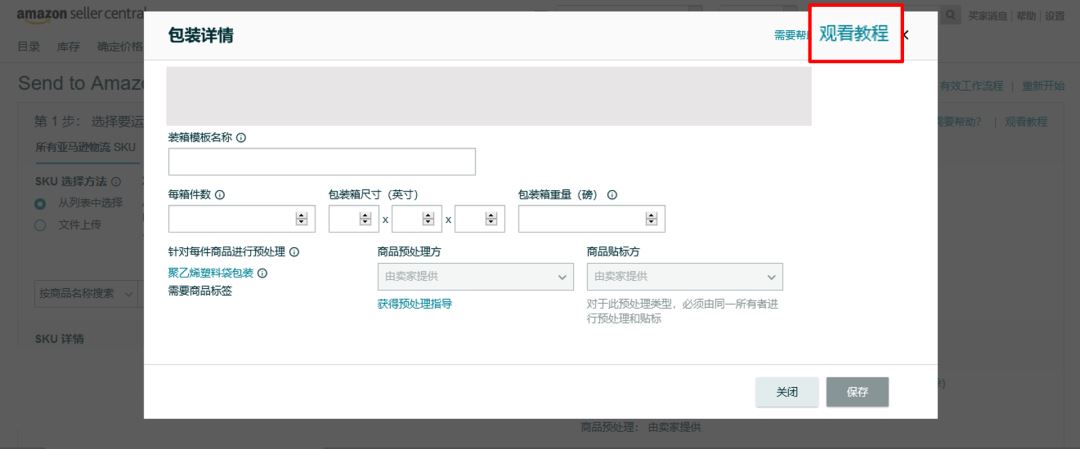Open the 目录 menu
The height and width of the screenshot is (449, 1080).
click(x=28, y=47)
